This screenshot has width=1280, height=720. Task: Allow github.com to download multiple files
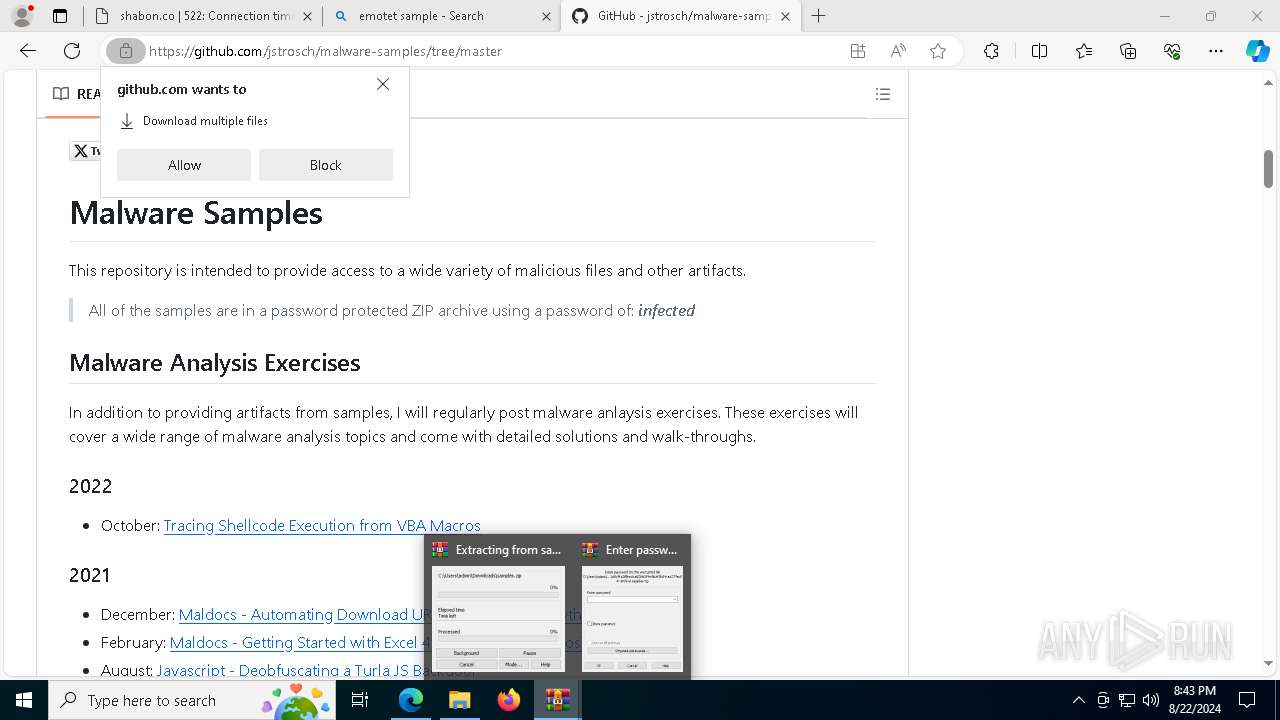[x=184, y=165]
